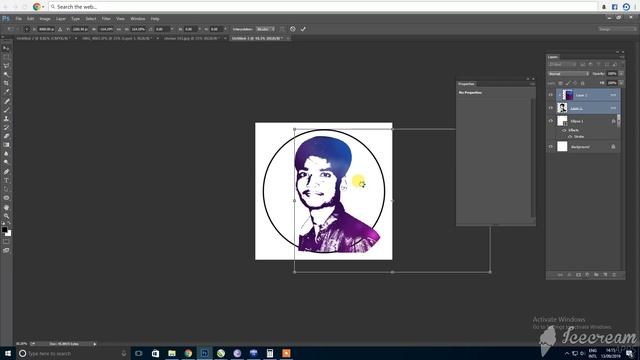Hide the portrait Layer 1
Image resolution: width=640 pixels, height=360 pixels.
tap(550, 108)
